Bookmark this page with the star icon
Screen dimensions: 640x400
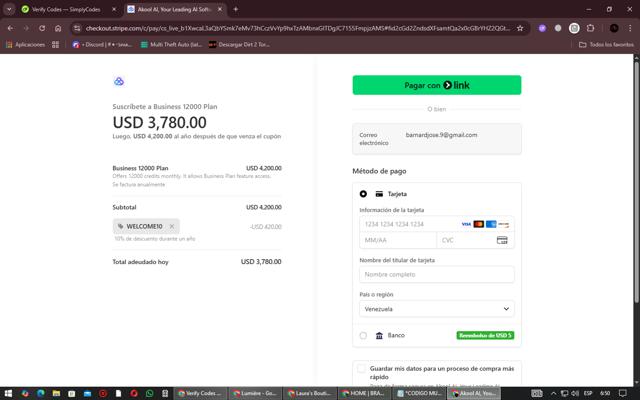(520, 28)
